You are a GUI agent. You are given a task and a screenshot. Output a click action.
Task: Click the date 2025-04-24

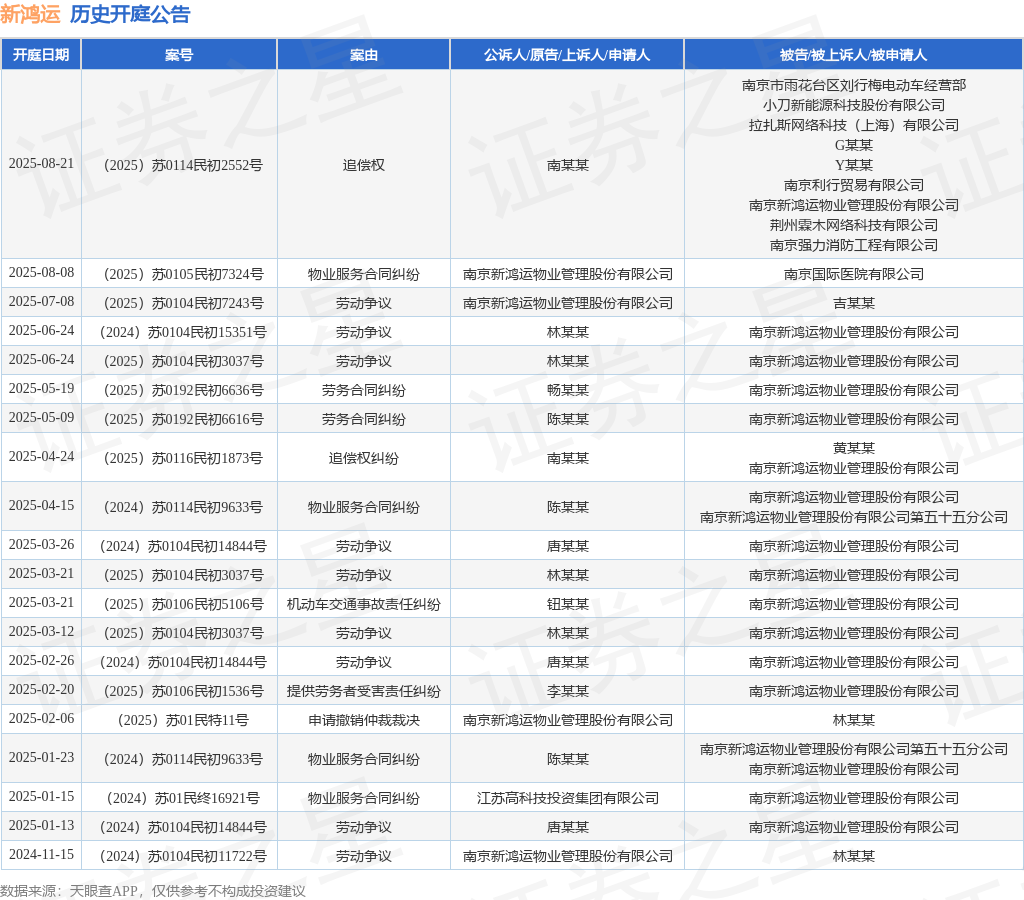point(41,457)
